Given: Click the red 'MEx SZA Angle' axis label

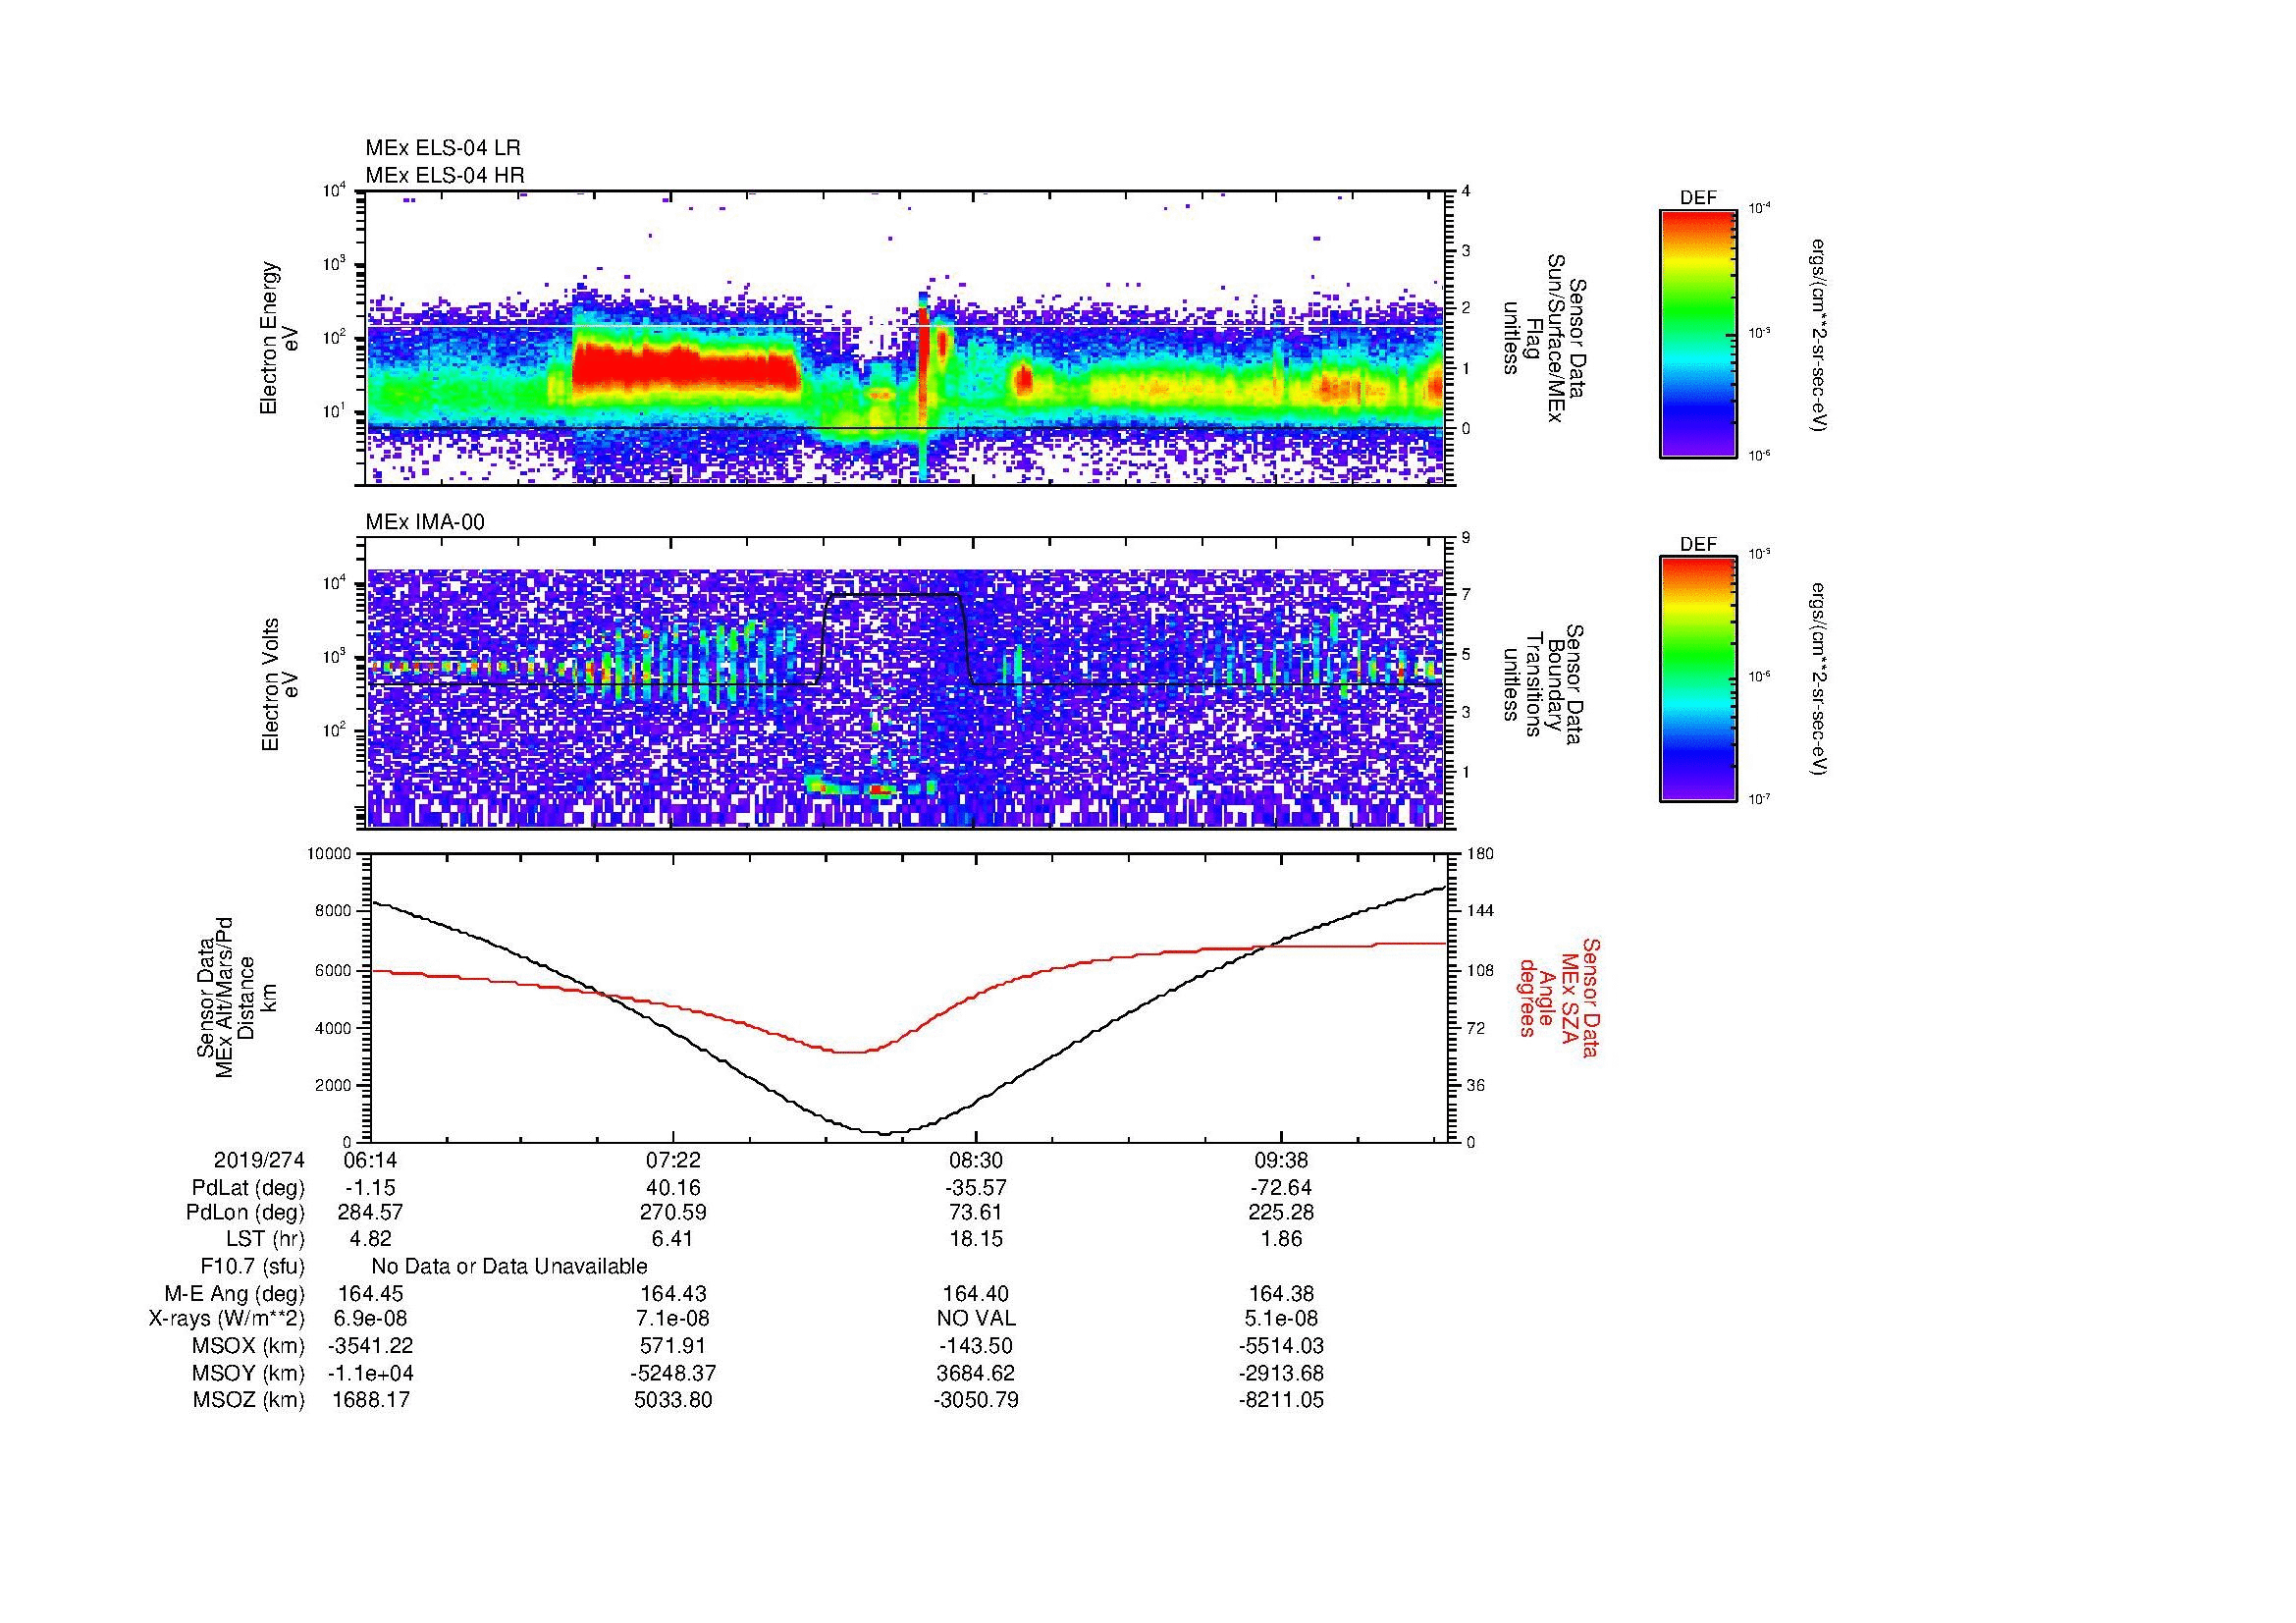Looking at the screenshot, I should click(x=1559, y=997).
